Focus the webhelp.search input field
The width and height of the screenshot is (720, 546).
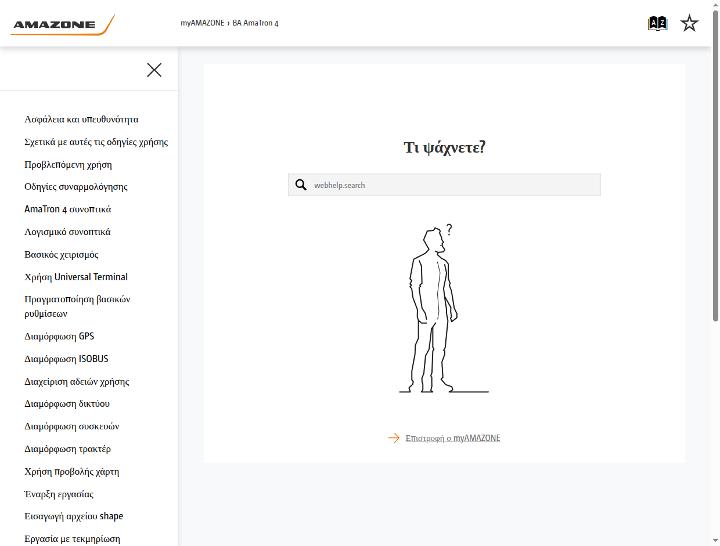coord(444,185)
